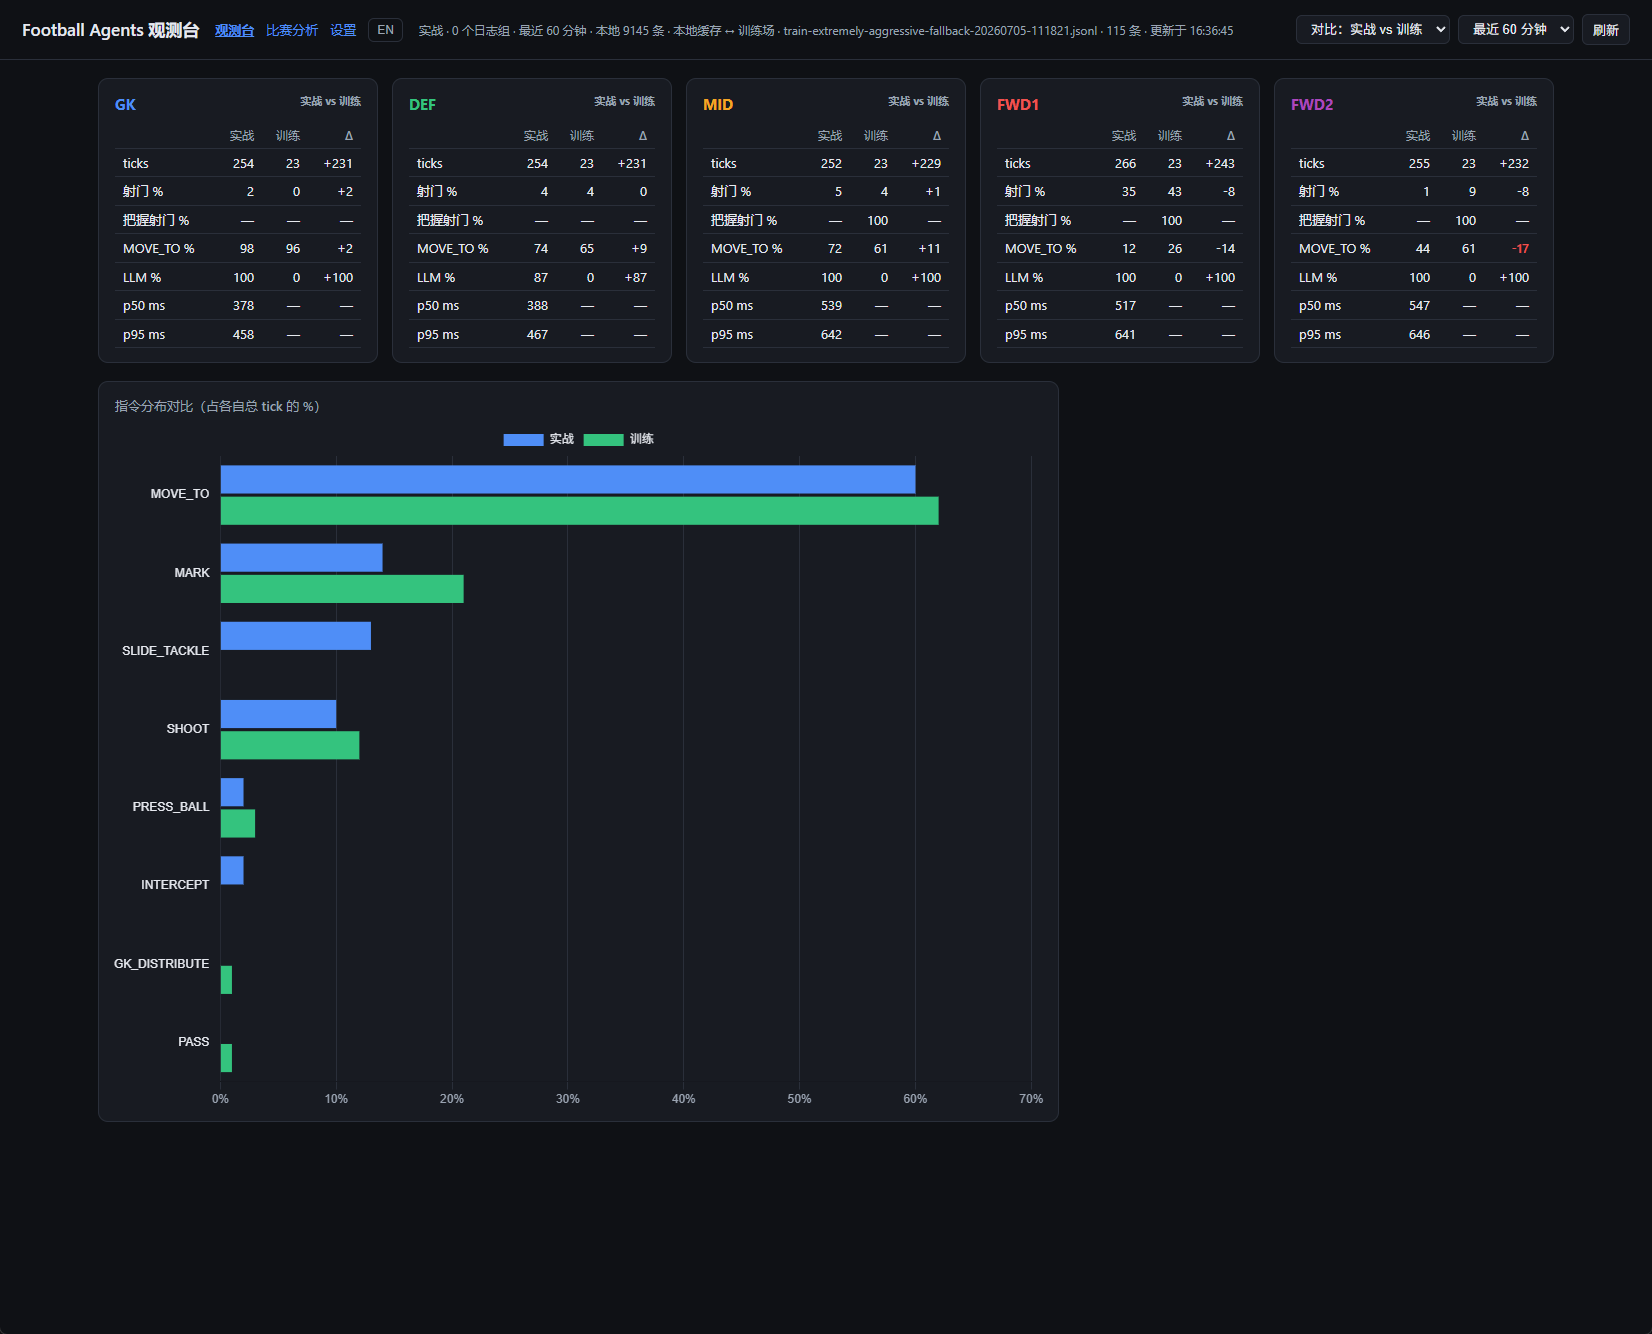The image size is (1652, 1334).
Task: Toggle the 训练 legend swatch in chart
Action: point(603,439)
